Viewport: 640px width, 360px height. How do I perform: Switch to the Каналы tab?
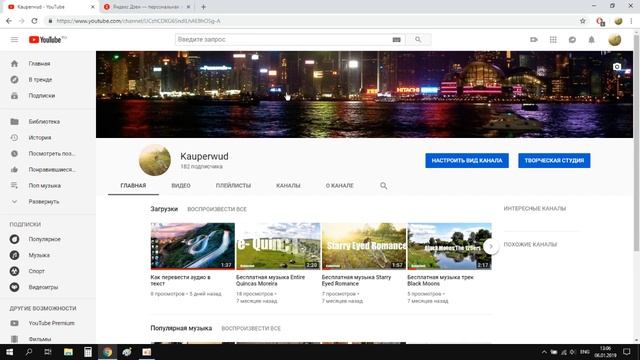pyautogui.click(x=288, y=186)
